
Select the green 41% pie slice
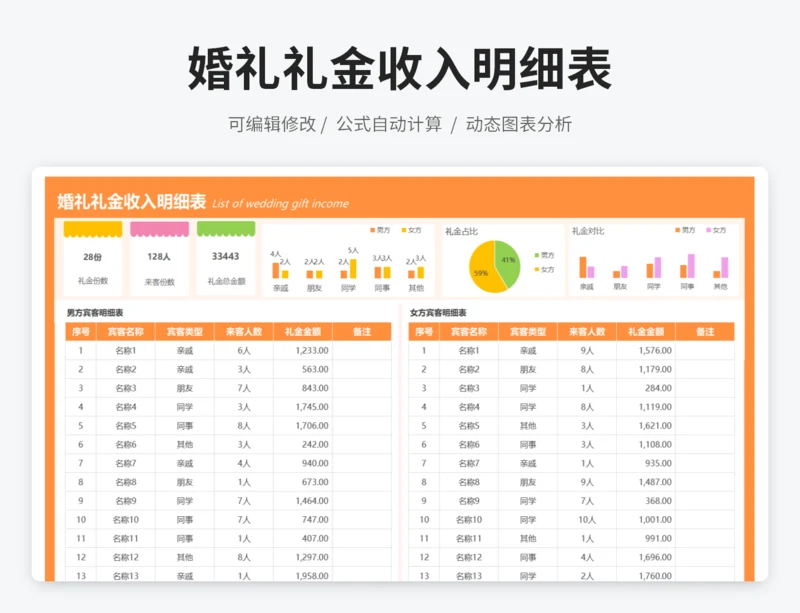508,263
